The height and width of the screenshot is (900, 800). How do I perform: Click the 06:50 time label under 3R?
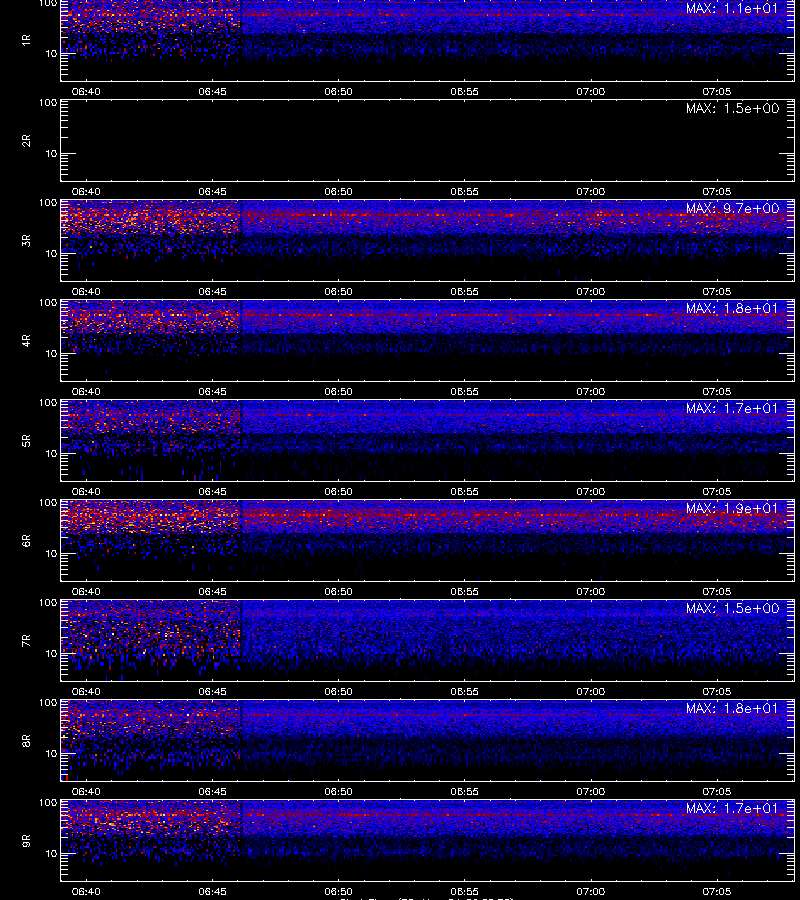coord(339,292)
